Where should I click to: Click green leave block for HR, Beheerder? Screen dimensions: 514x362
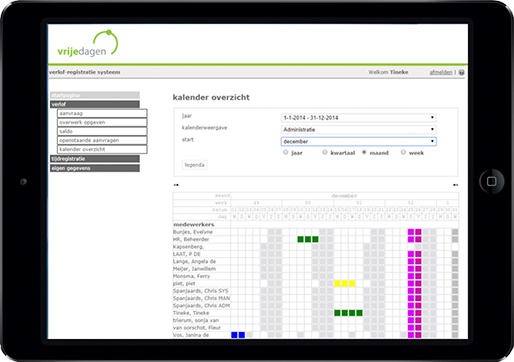coord(308,239)
